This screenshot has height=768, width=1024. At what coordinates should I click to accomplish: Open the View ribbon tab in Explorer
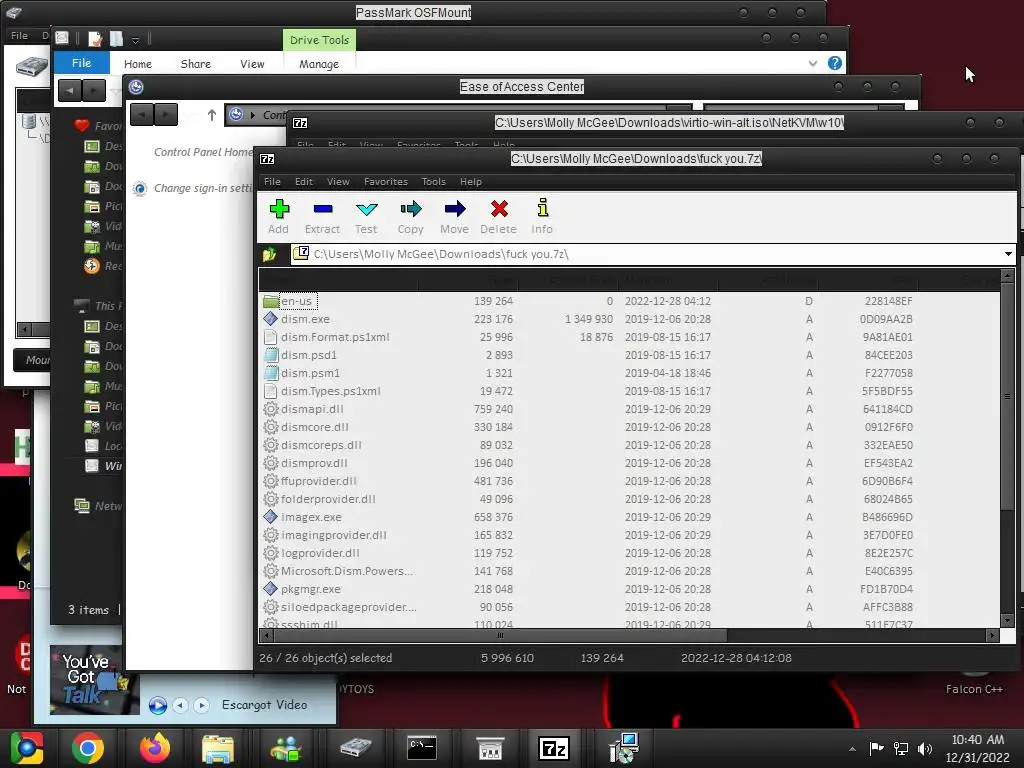pyautogui.click(x=252, y=64)
